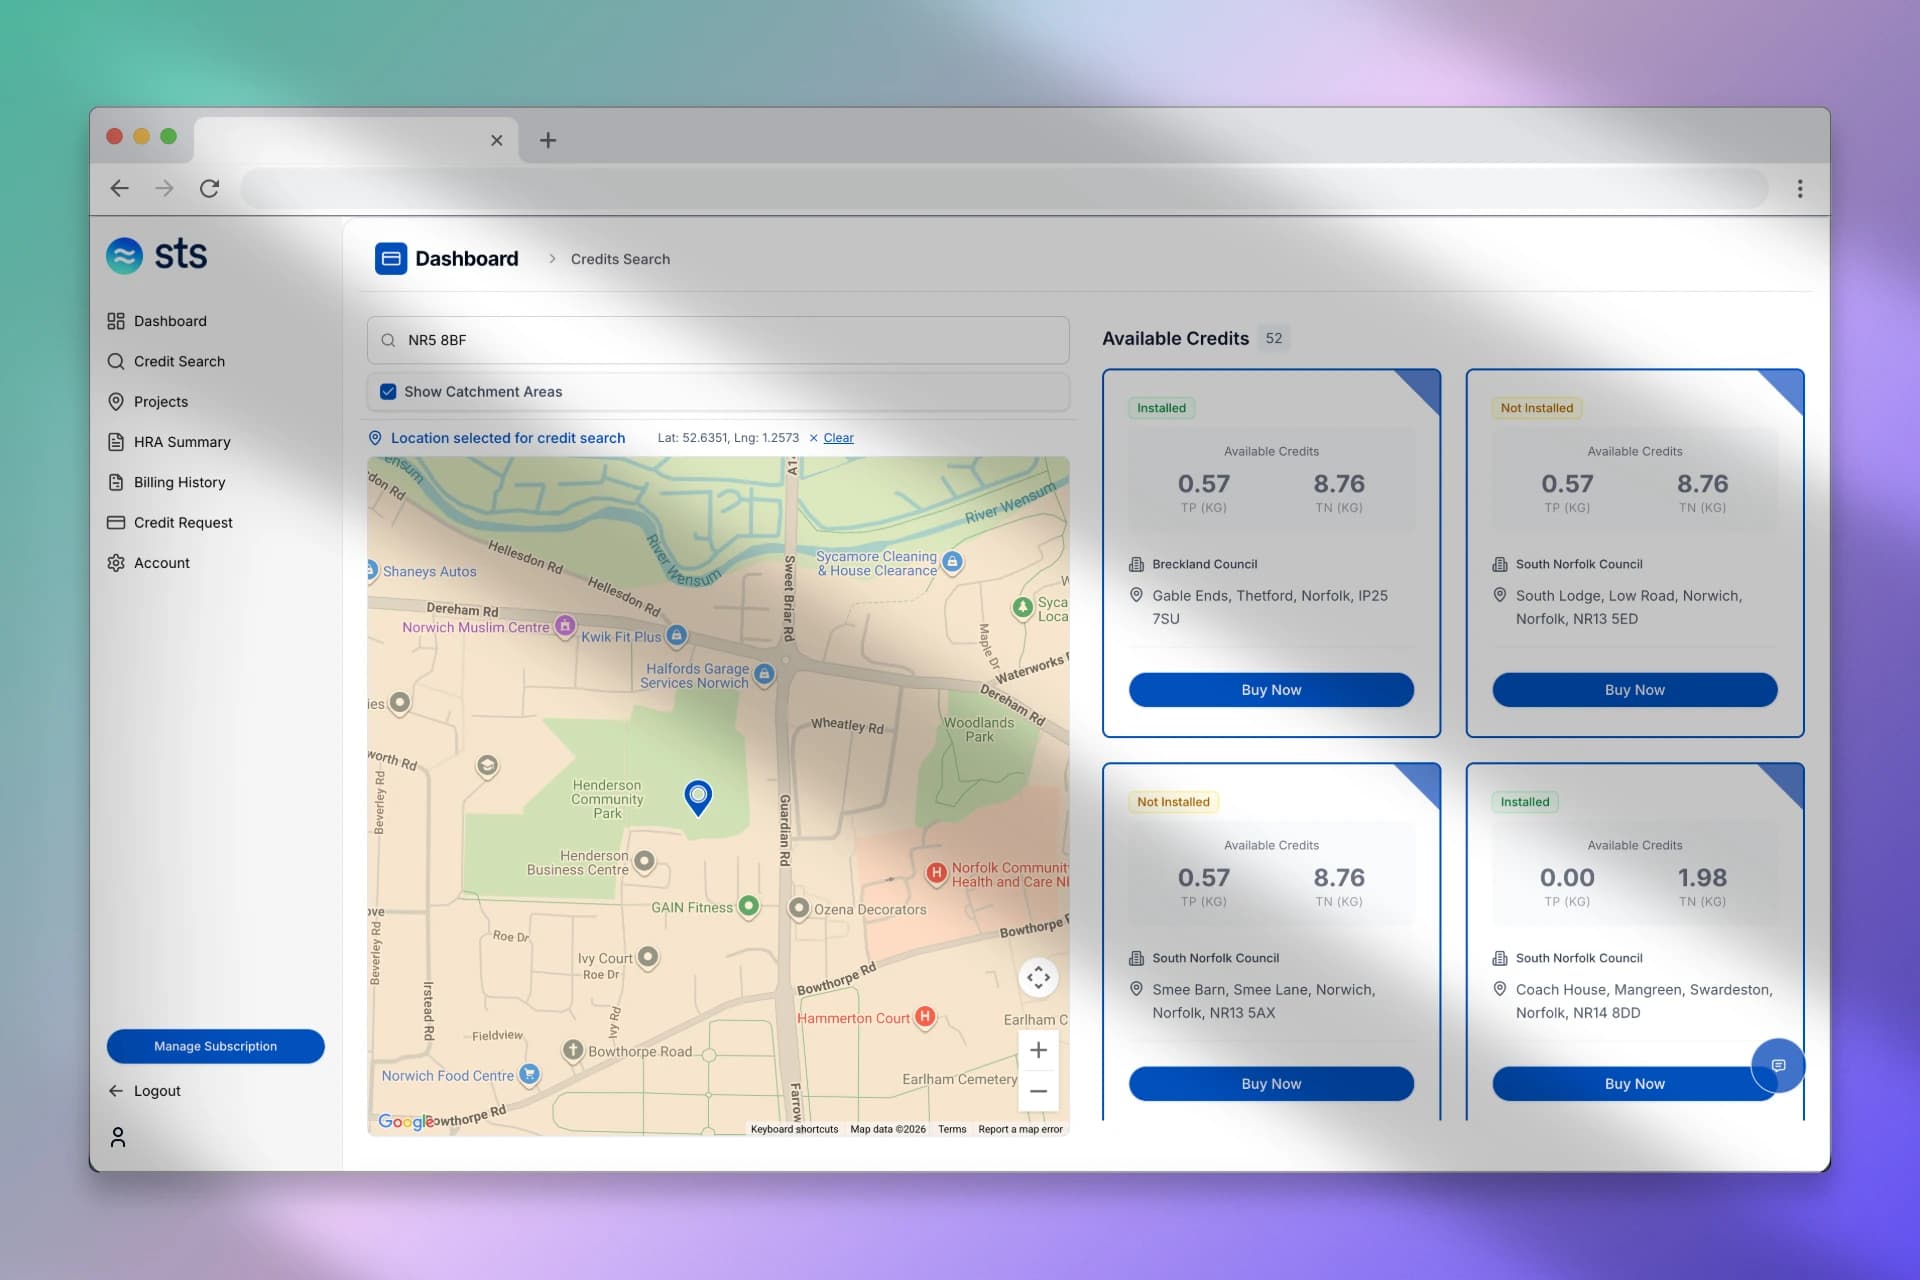Open the Credit Search section
1920x1280 pixels.
tap(178, 361)
